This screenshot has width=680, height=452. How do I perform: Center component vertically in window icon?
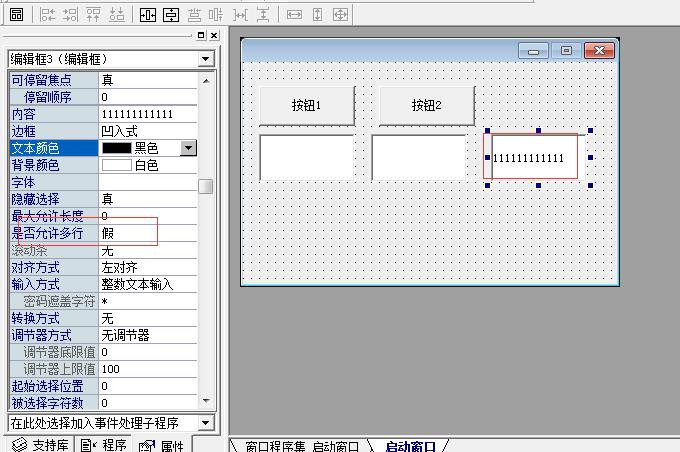click(171, 15)
